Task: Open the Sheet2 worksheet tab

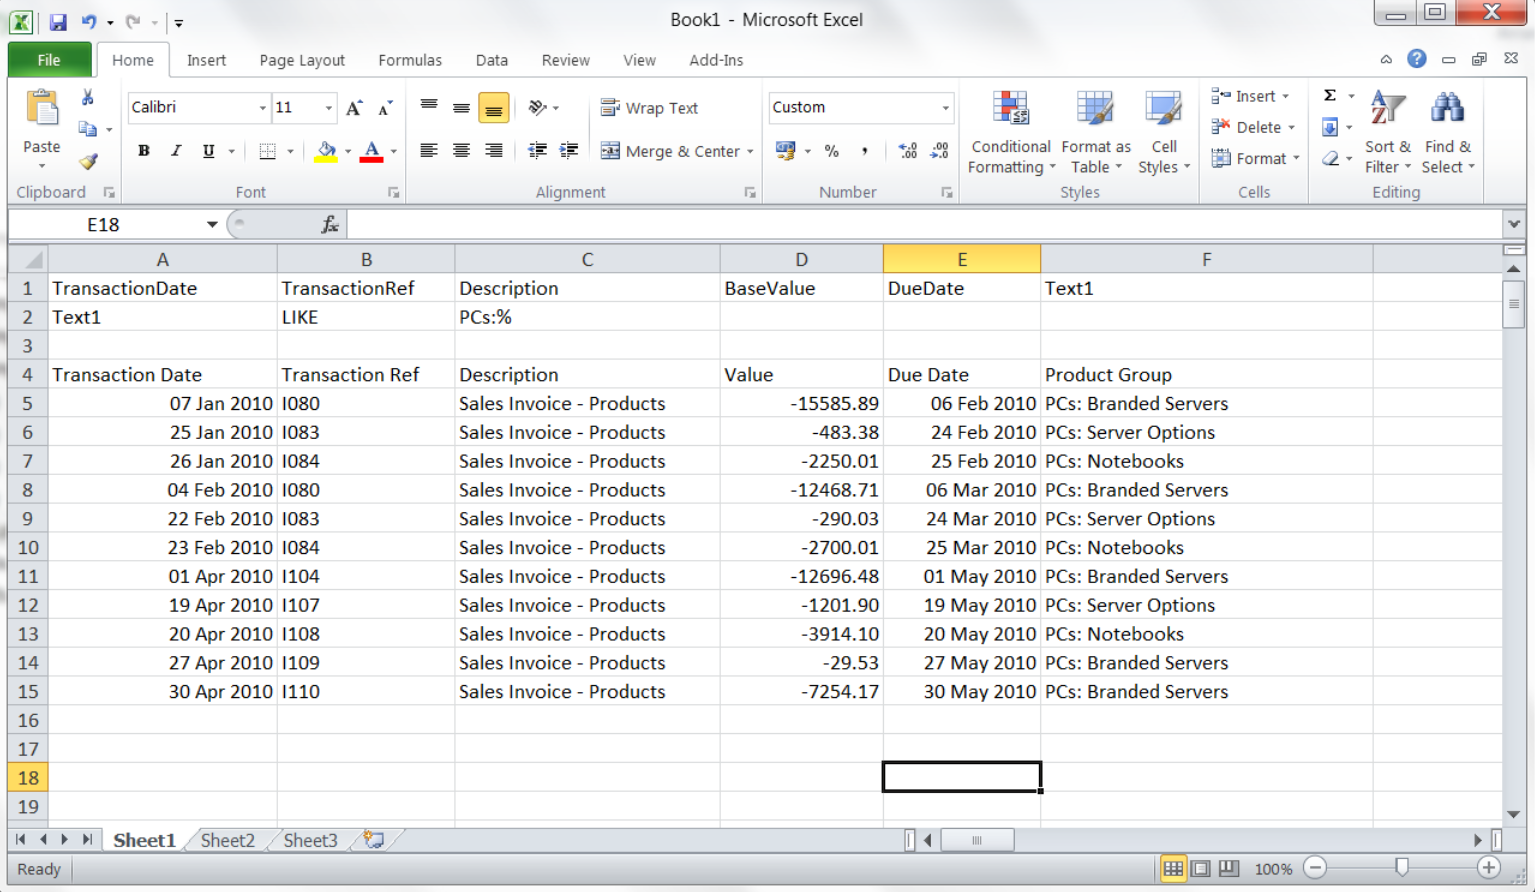Action: pos(227,840)
